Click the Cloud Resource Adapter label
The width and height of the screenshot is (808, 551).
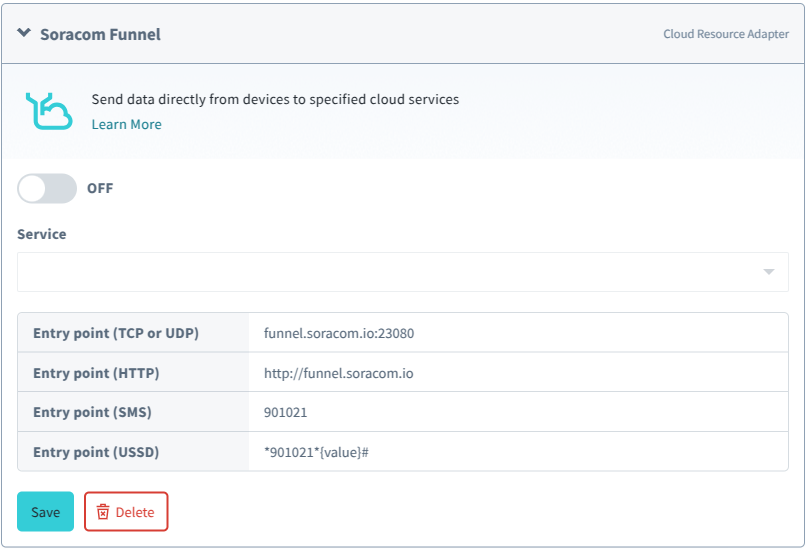pos(725,34)
